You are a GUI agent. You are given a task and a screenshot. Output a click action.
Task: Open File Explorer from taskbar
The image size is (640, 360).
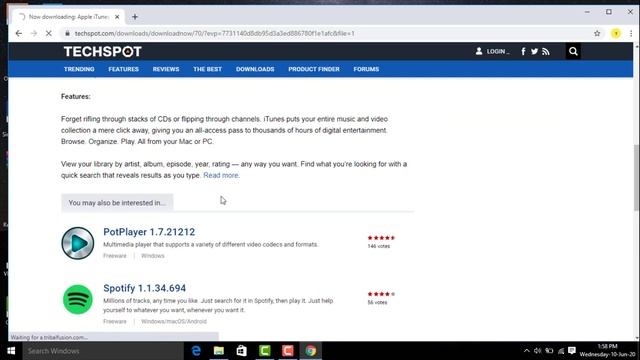coord(219,351)
